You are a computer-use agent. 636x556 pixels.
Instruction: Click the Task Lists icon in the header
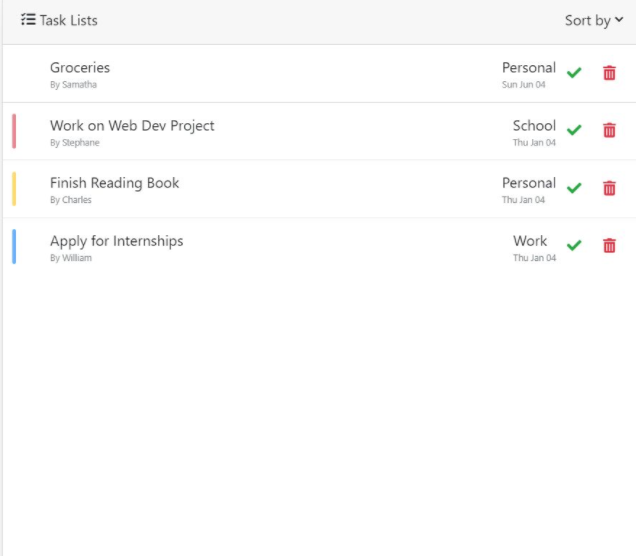tap(28, 20)
